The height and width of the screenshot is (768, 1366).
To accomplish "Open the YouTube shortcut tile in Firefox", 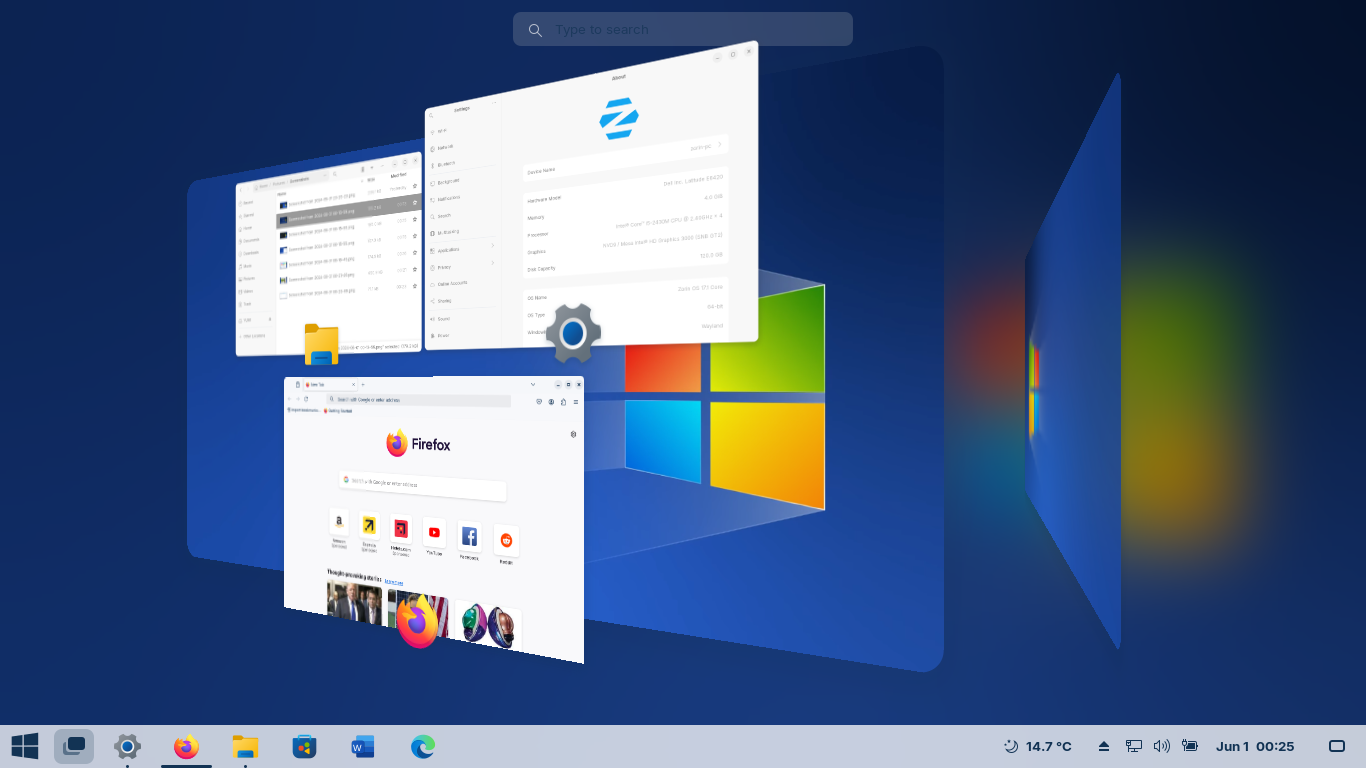I will (x=434, y=532).
